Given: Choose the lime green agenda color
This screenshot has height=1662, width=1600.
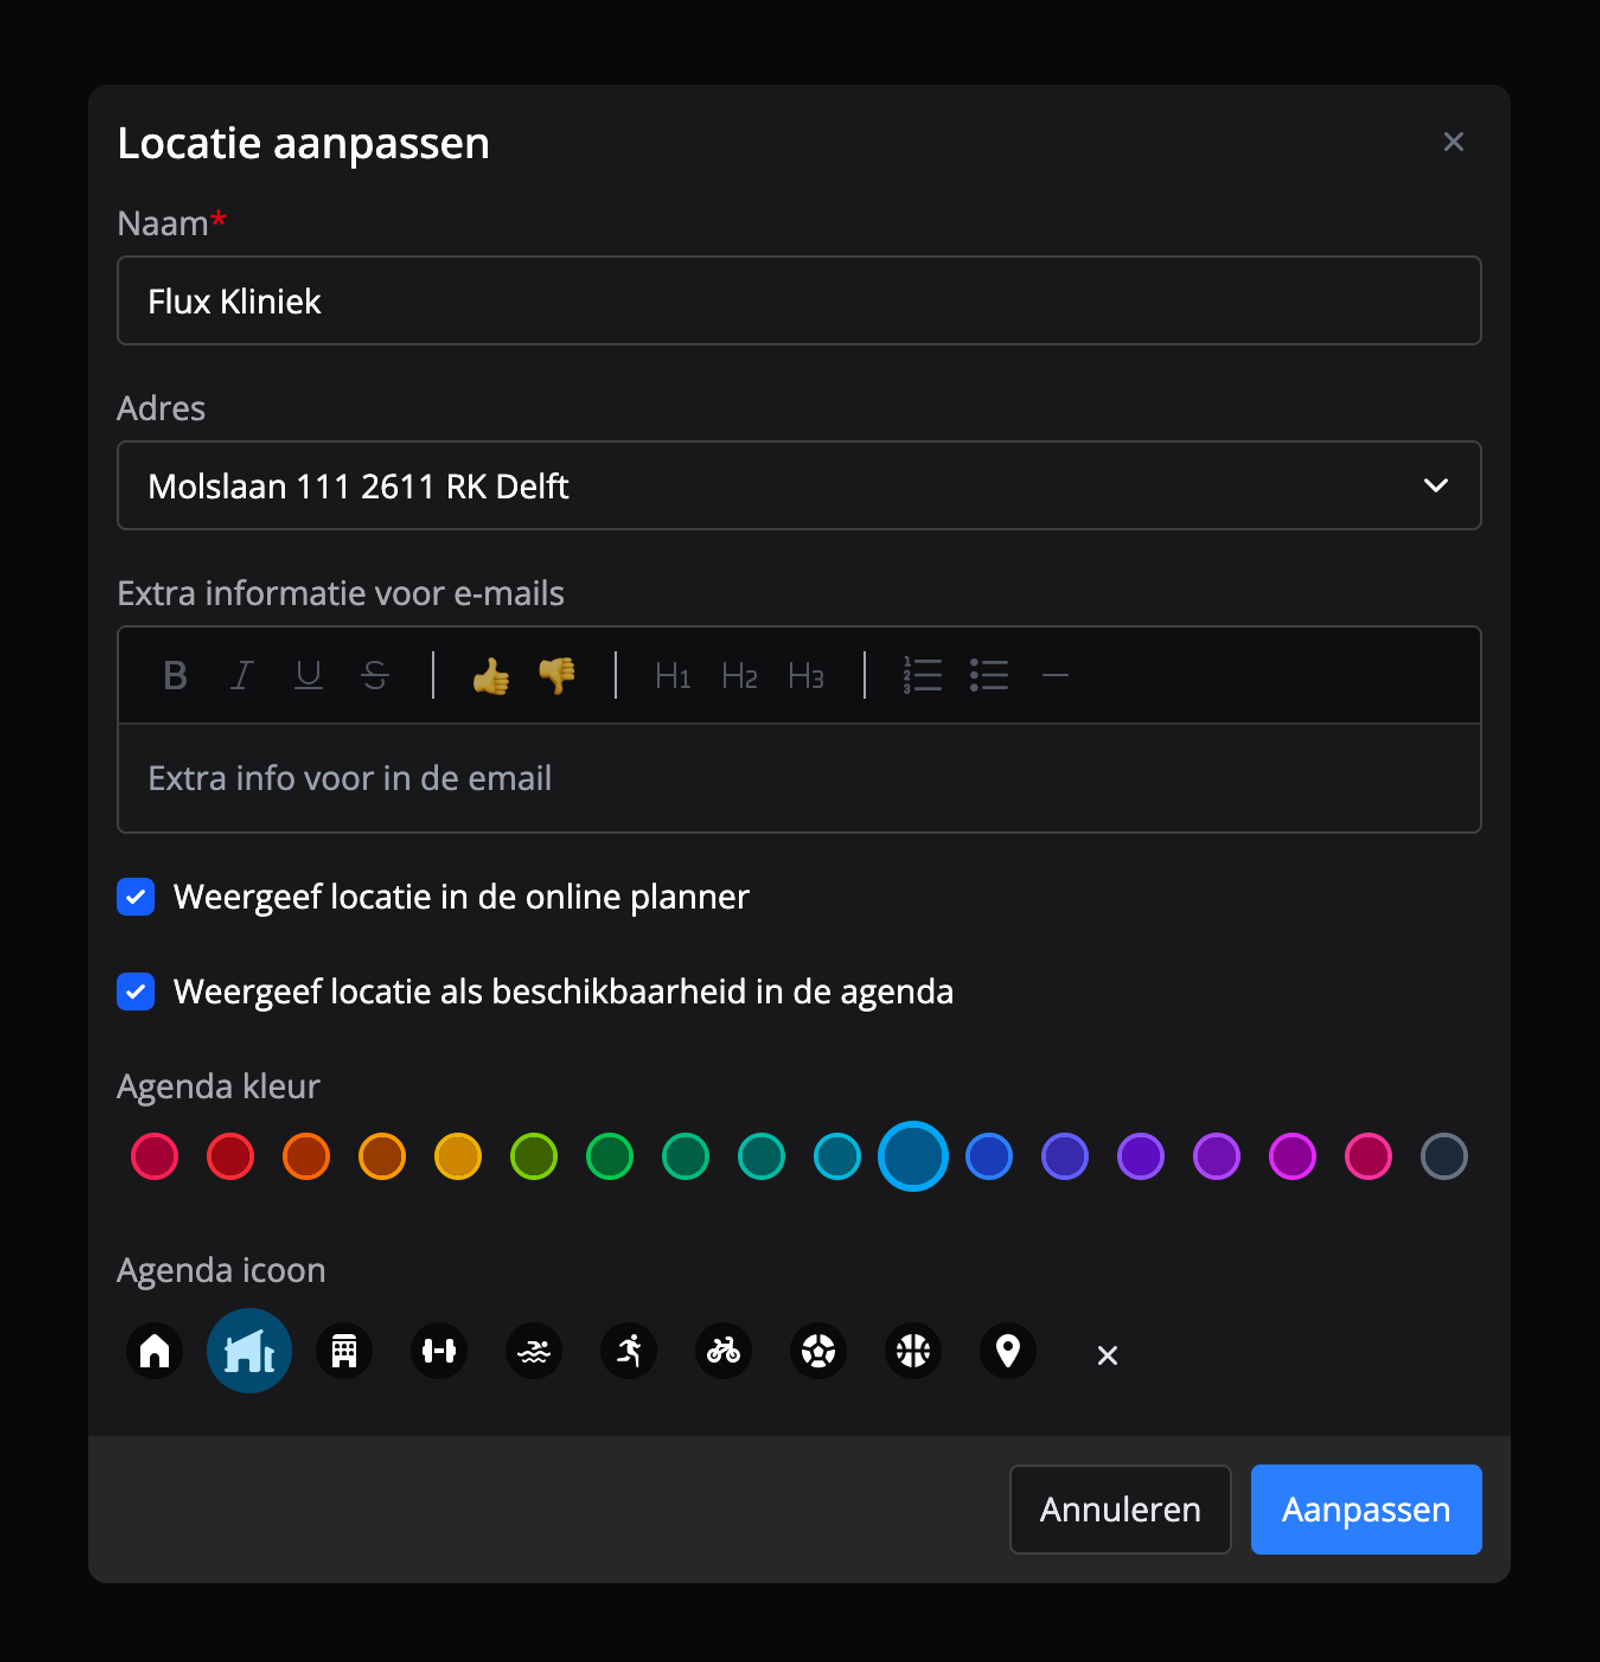Looking at the screenshot, I should (534, 1157).
